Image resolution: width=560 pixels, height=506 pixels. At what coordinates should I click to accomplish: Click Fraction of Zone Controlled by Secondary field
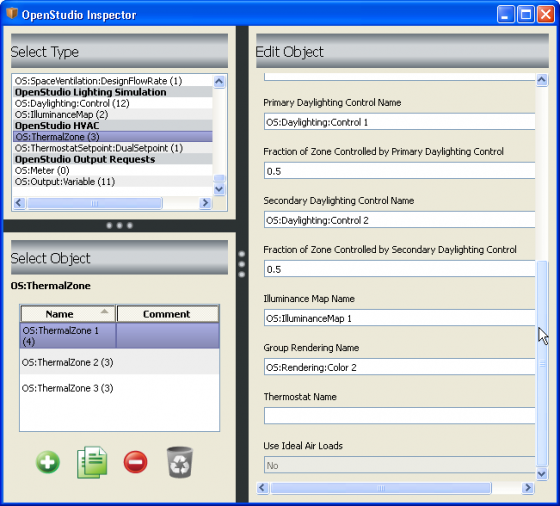coord(399,269)
